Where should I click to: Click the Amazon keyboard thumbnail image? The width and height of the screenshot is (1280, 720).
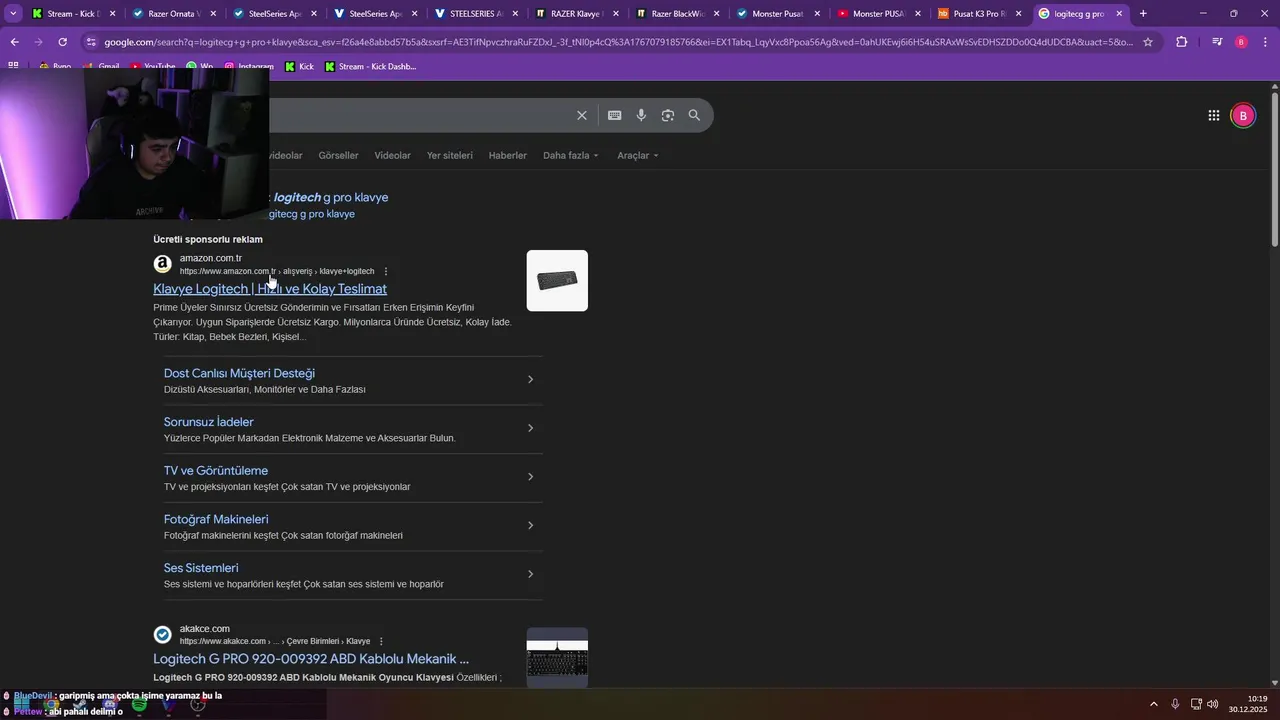(557, 280)
